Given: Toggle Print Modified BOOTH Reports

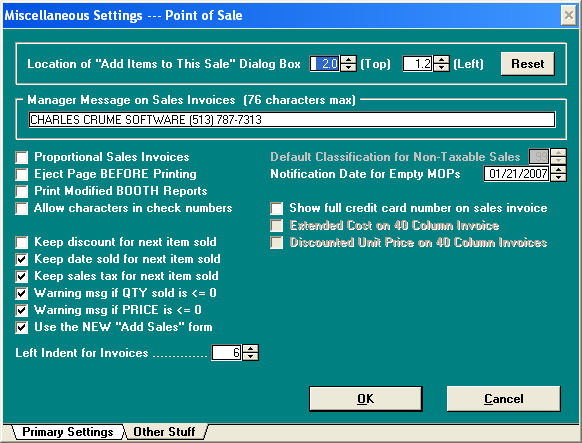Looking at the screenshot, I should (22, 191).
